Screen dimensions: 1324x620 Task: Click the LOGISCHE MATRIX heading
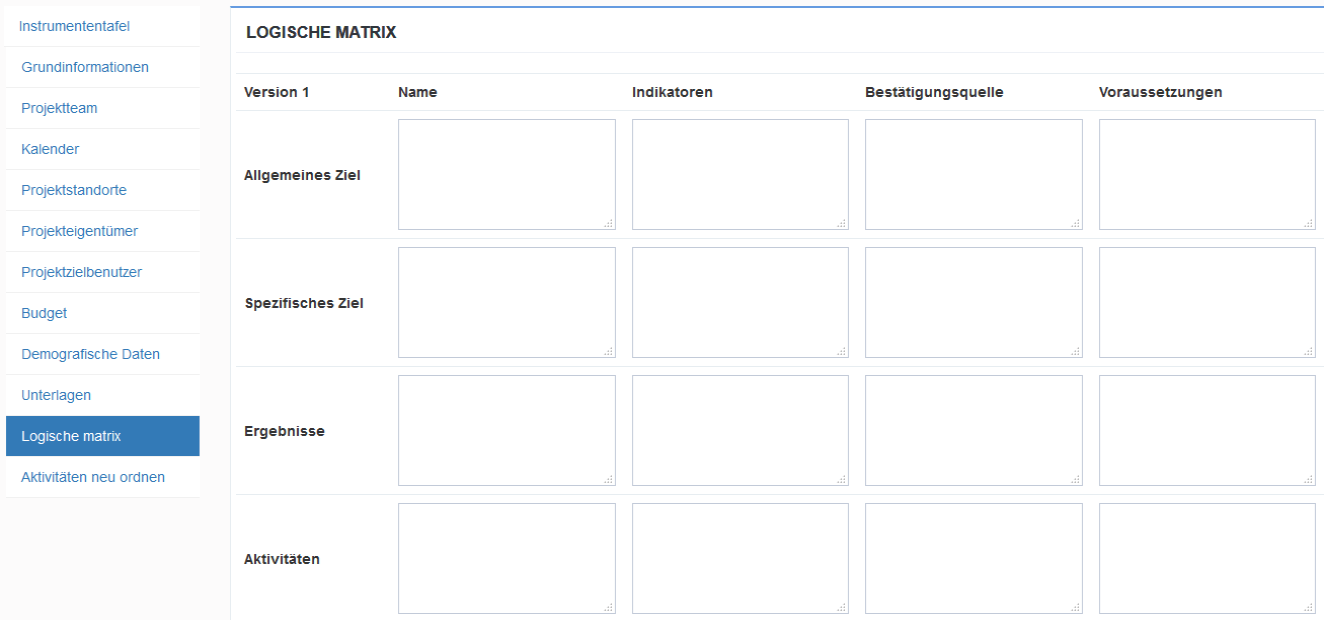coord(321,33)
